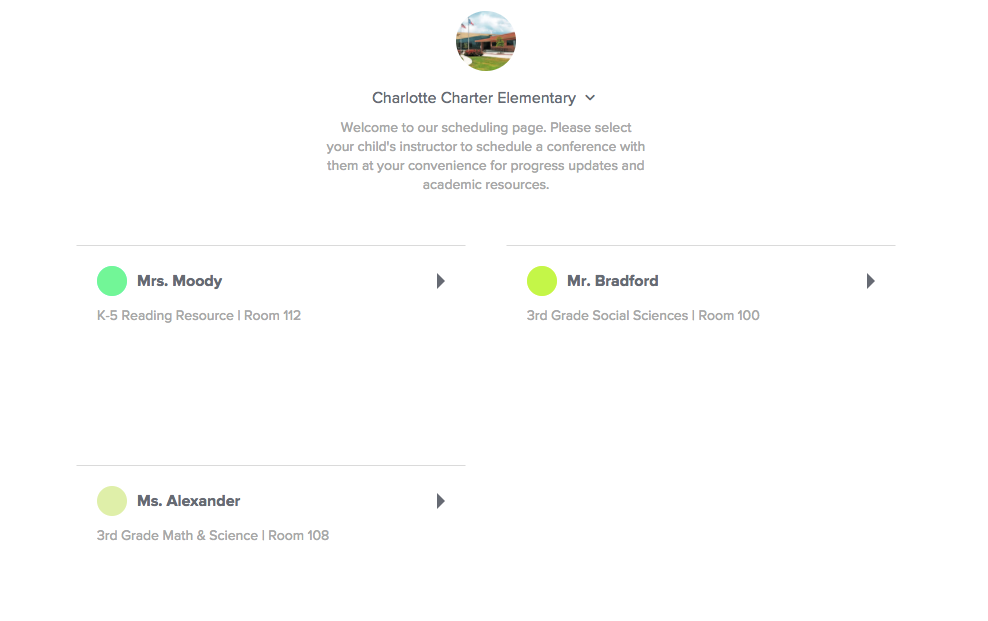Click the Ms. Alexander name label
Screen dimensions: 988x621
click(189, 501)
